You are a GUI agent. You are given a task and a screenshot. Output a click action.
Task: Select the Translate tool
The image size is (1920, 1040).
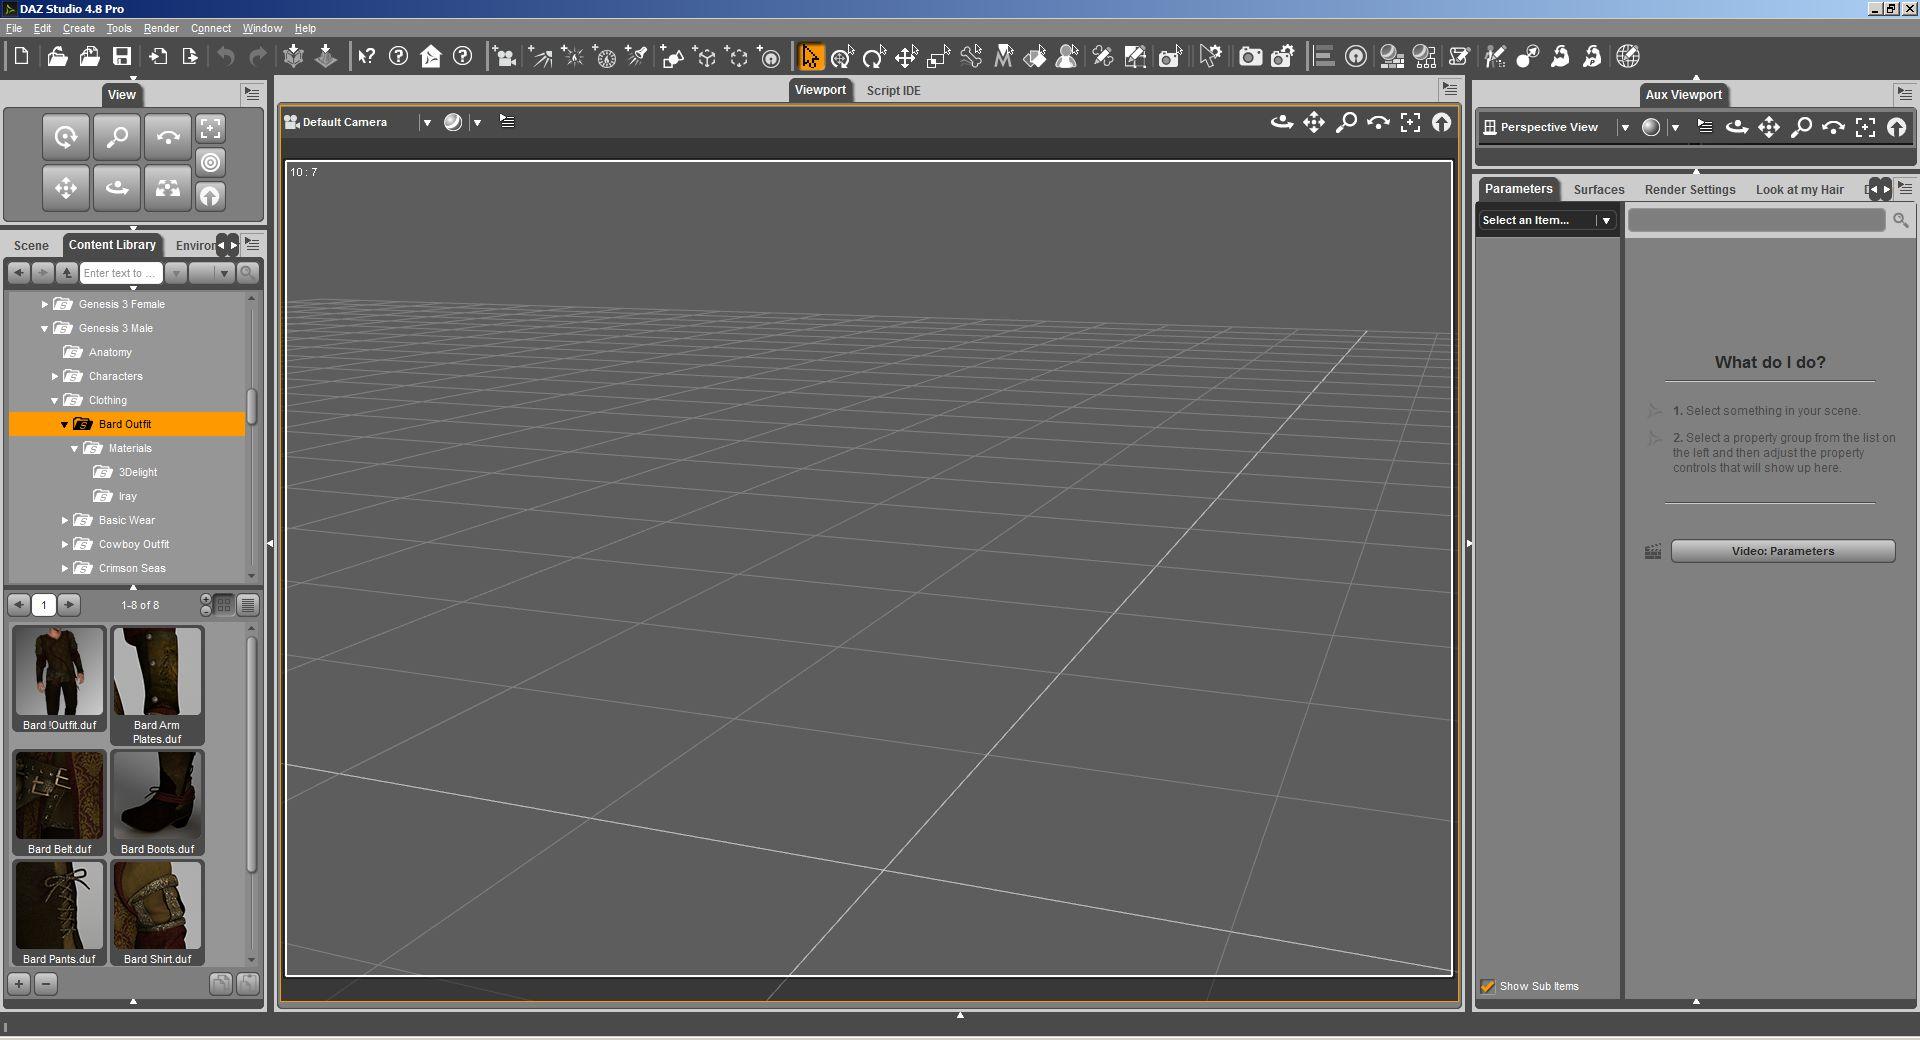(906, 57)
